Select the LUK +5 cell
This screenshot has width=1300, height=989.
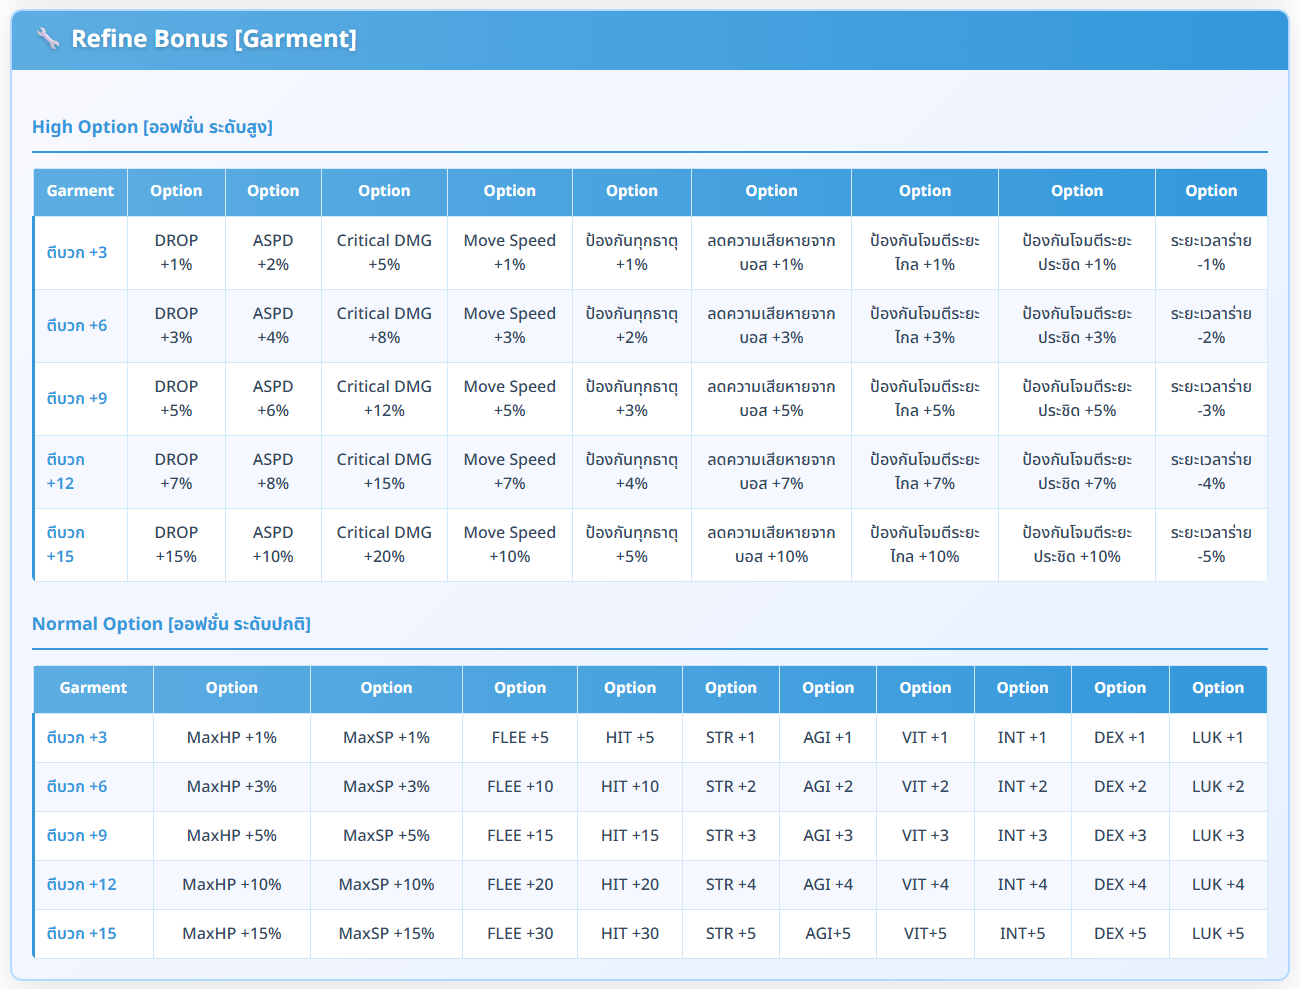point(1218,933)
